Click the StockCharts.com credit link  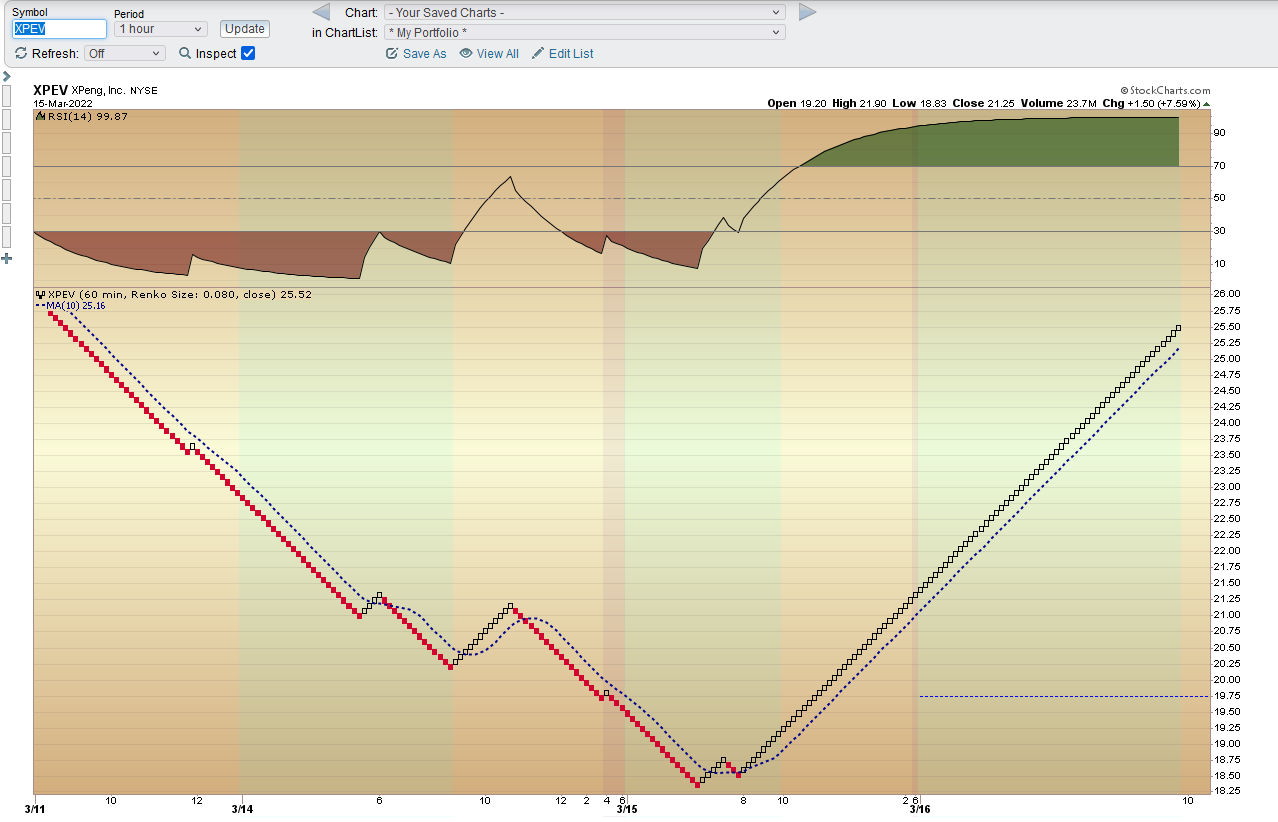tap(1165, 90)
